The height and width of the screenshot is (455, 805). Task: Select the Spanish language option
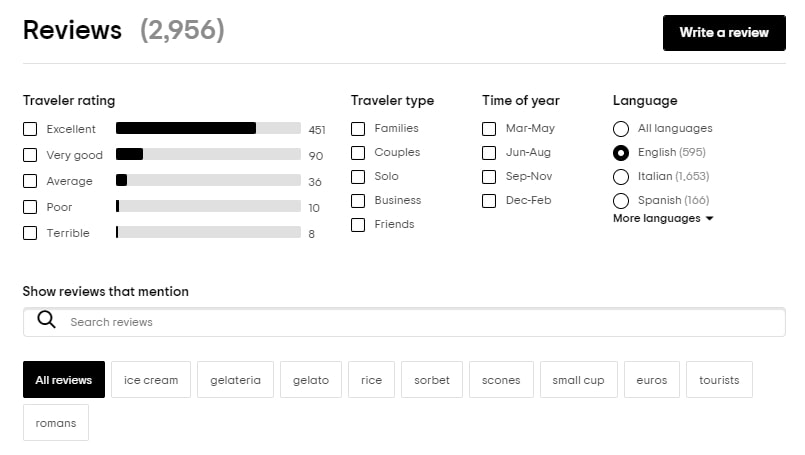coord(621,201)
